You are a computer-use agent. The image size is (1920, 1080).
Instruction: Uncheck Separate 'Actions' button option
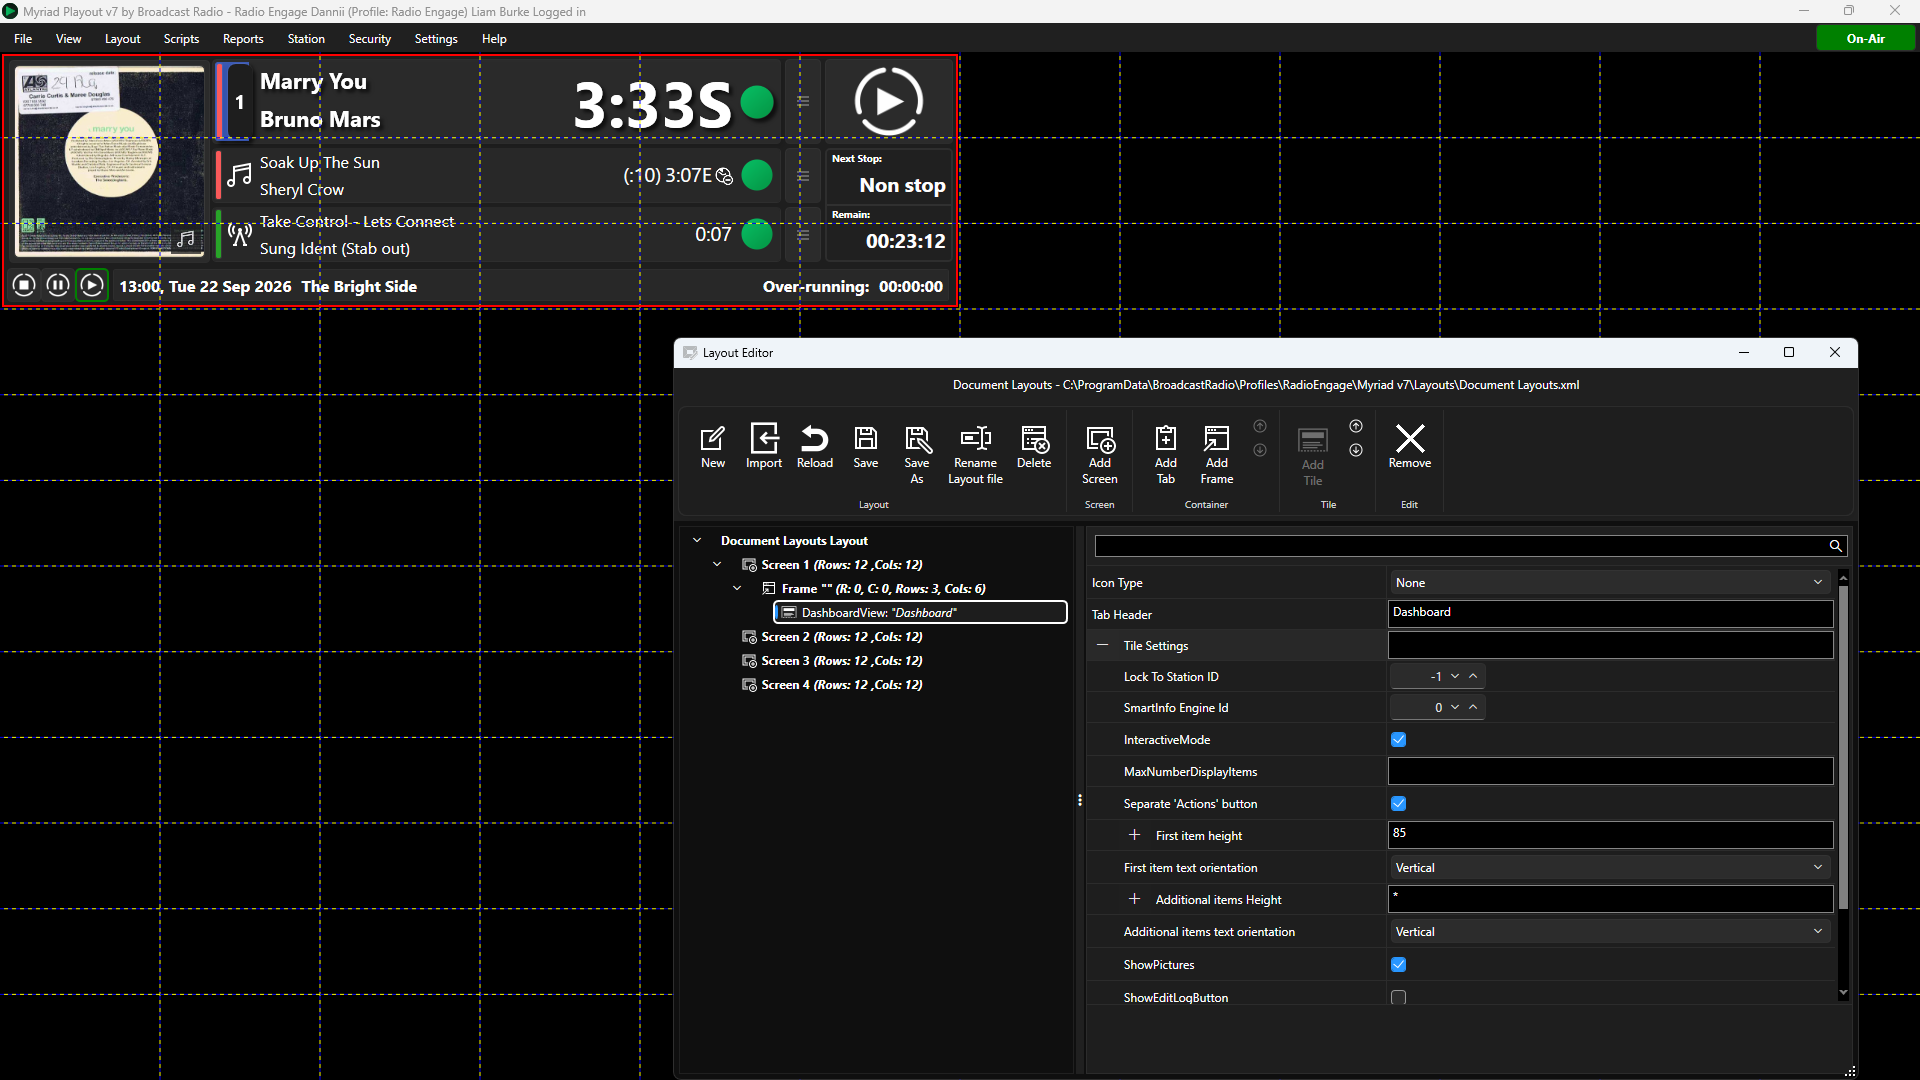(1399, 804)
